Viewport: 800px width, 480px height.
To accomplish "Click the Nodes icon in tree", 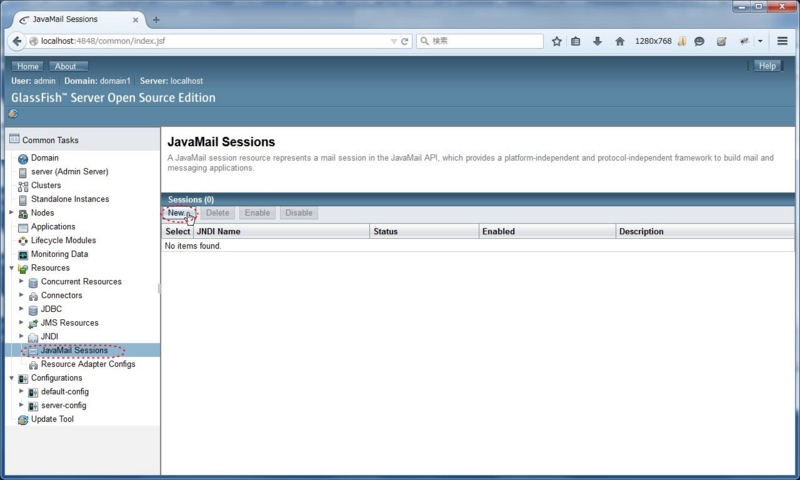I will (22, 214).
